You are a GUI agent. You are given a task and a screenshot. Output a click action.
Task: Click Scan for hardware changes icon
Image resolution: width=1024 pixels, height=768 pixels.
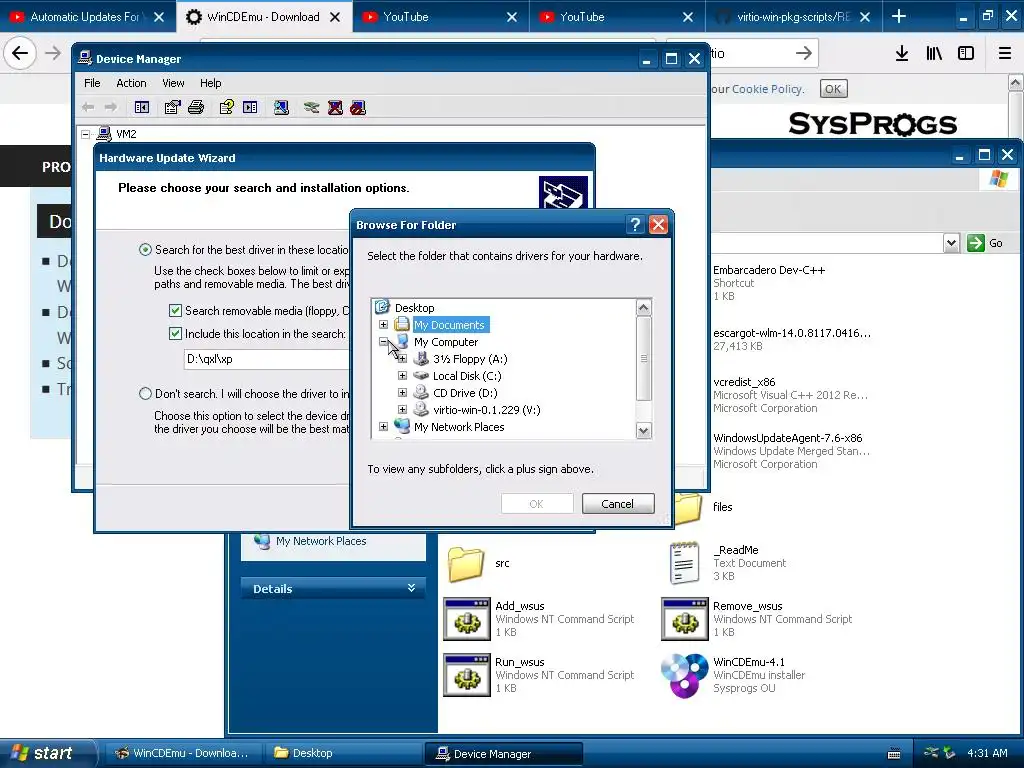[281, 107]
